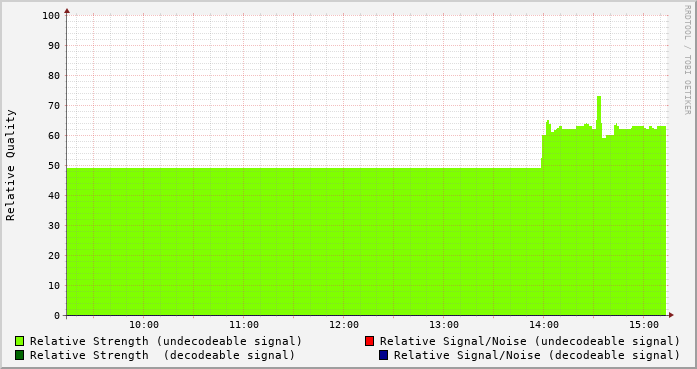Click the 14:00 time axis label

click(x=544, y=325)
